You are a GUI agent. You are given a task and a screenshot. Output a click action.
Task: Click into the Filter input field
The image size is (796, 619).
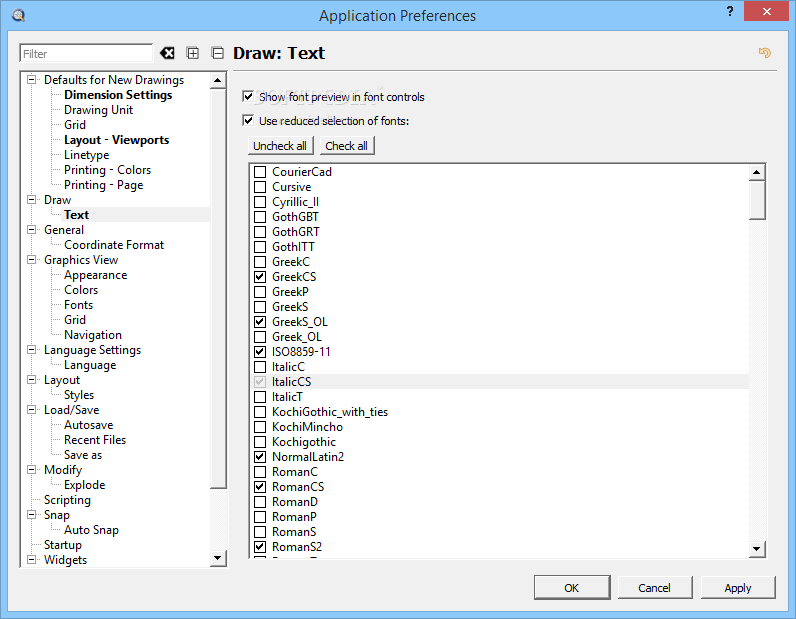point(86,53)
